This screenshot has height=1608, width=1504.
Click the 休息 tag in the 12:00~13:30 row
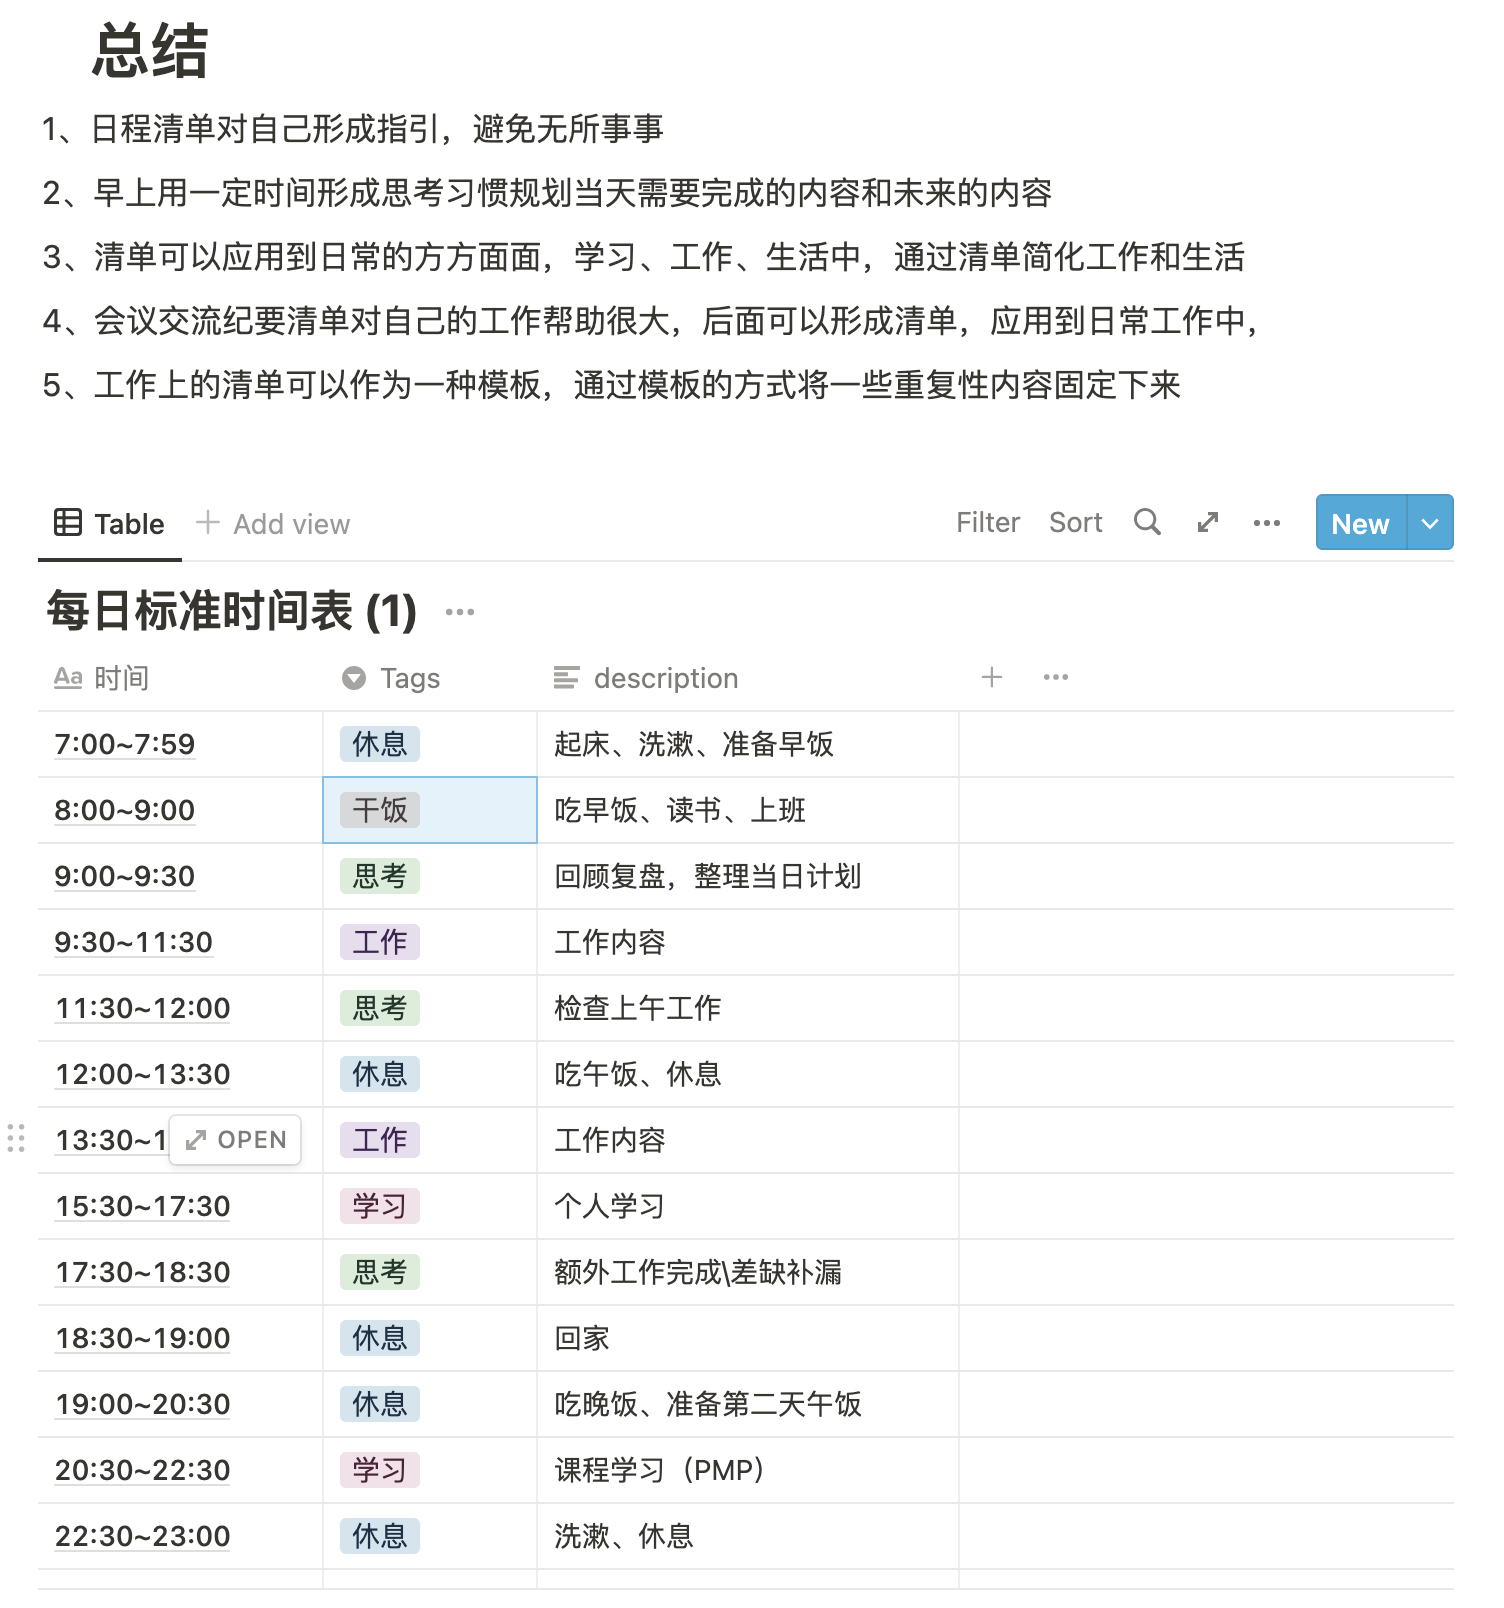tap(380, 1074)
